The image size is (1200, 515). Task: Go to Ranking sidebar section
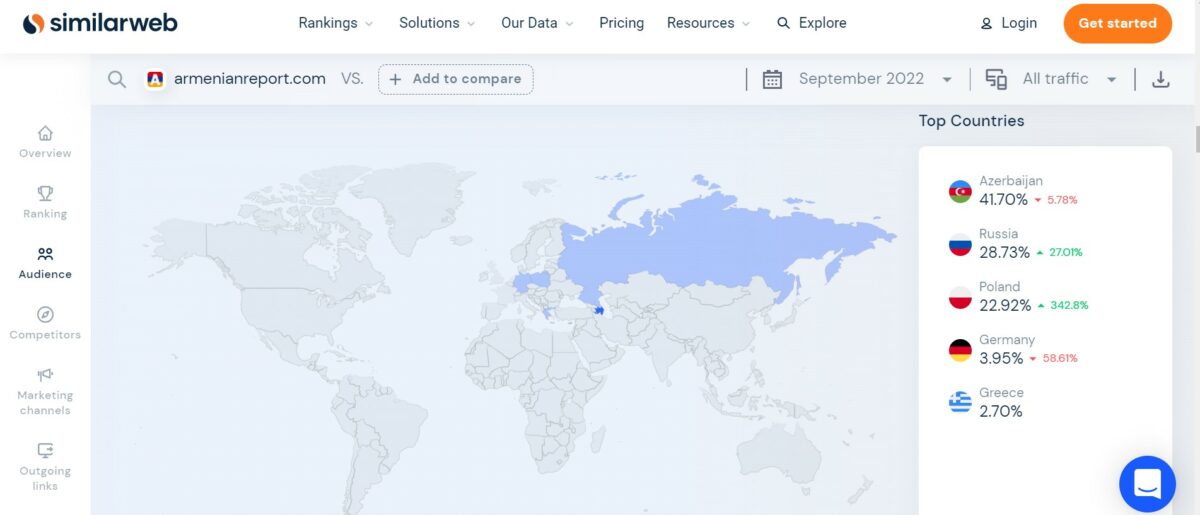[45, 201]
